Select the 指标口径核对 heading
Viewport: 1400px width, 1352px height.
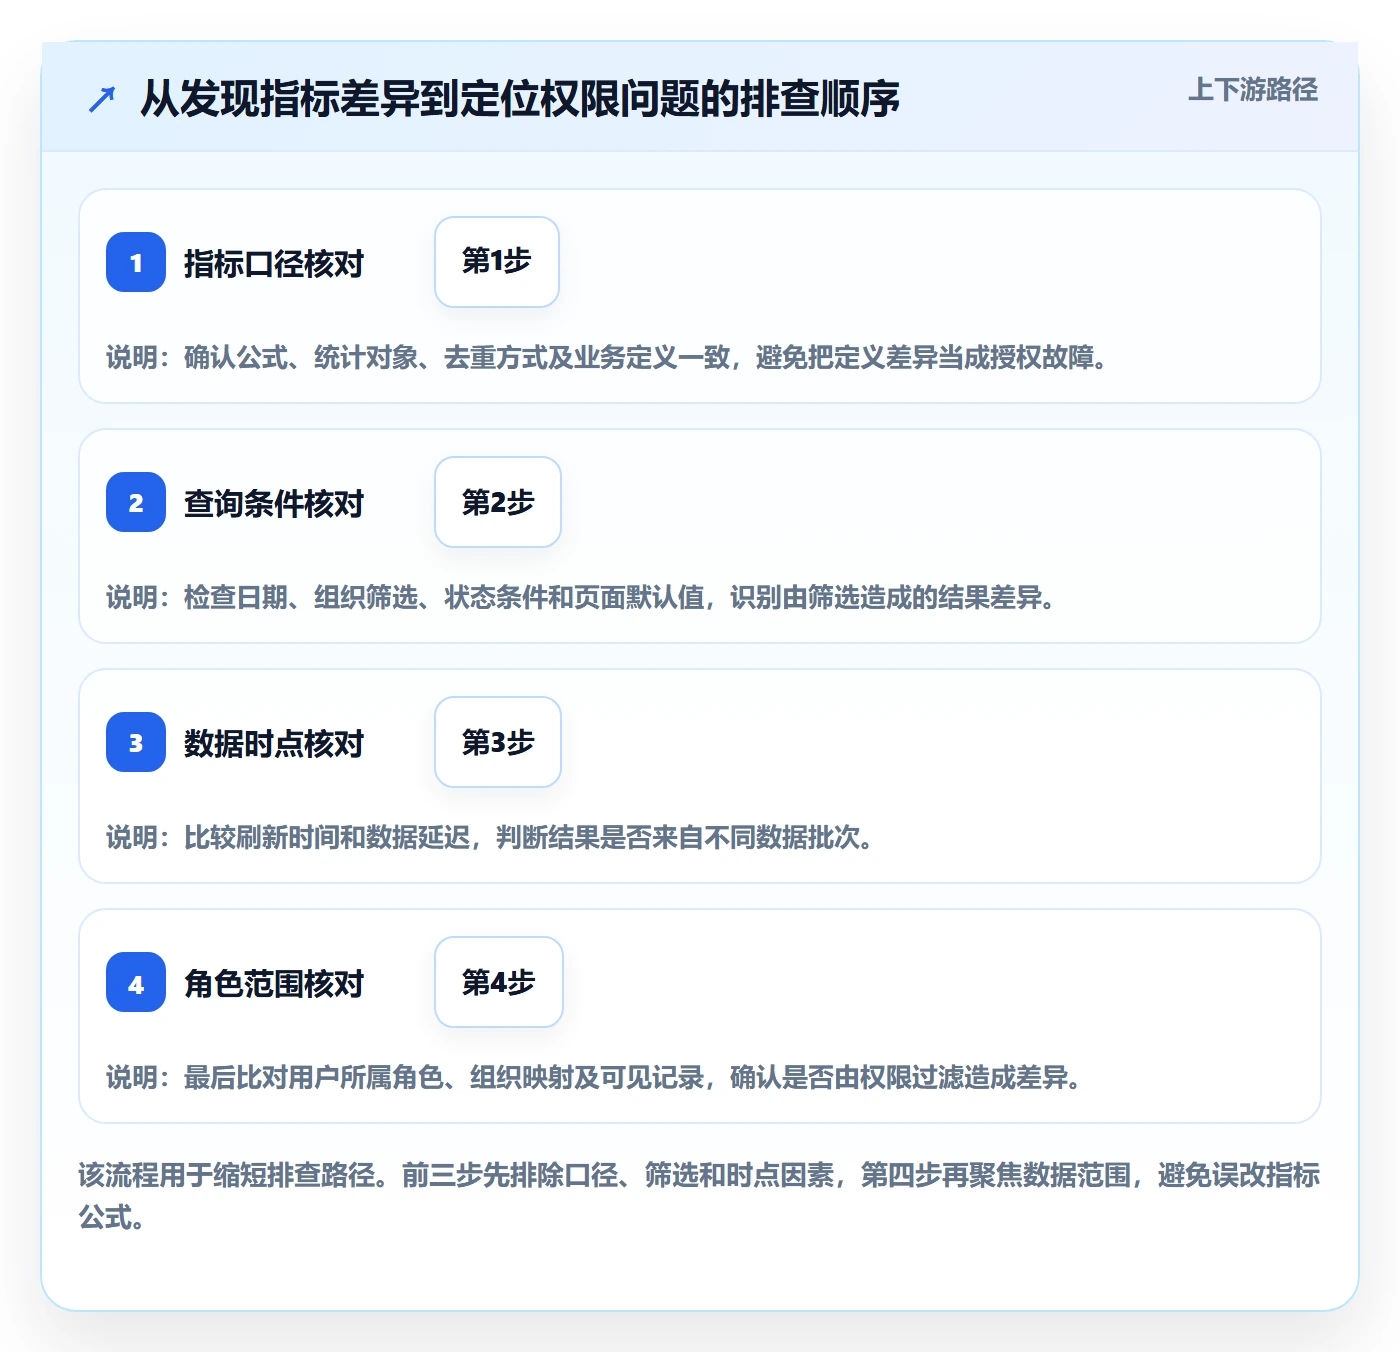point(274,264)
